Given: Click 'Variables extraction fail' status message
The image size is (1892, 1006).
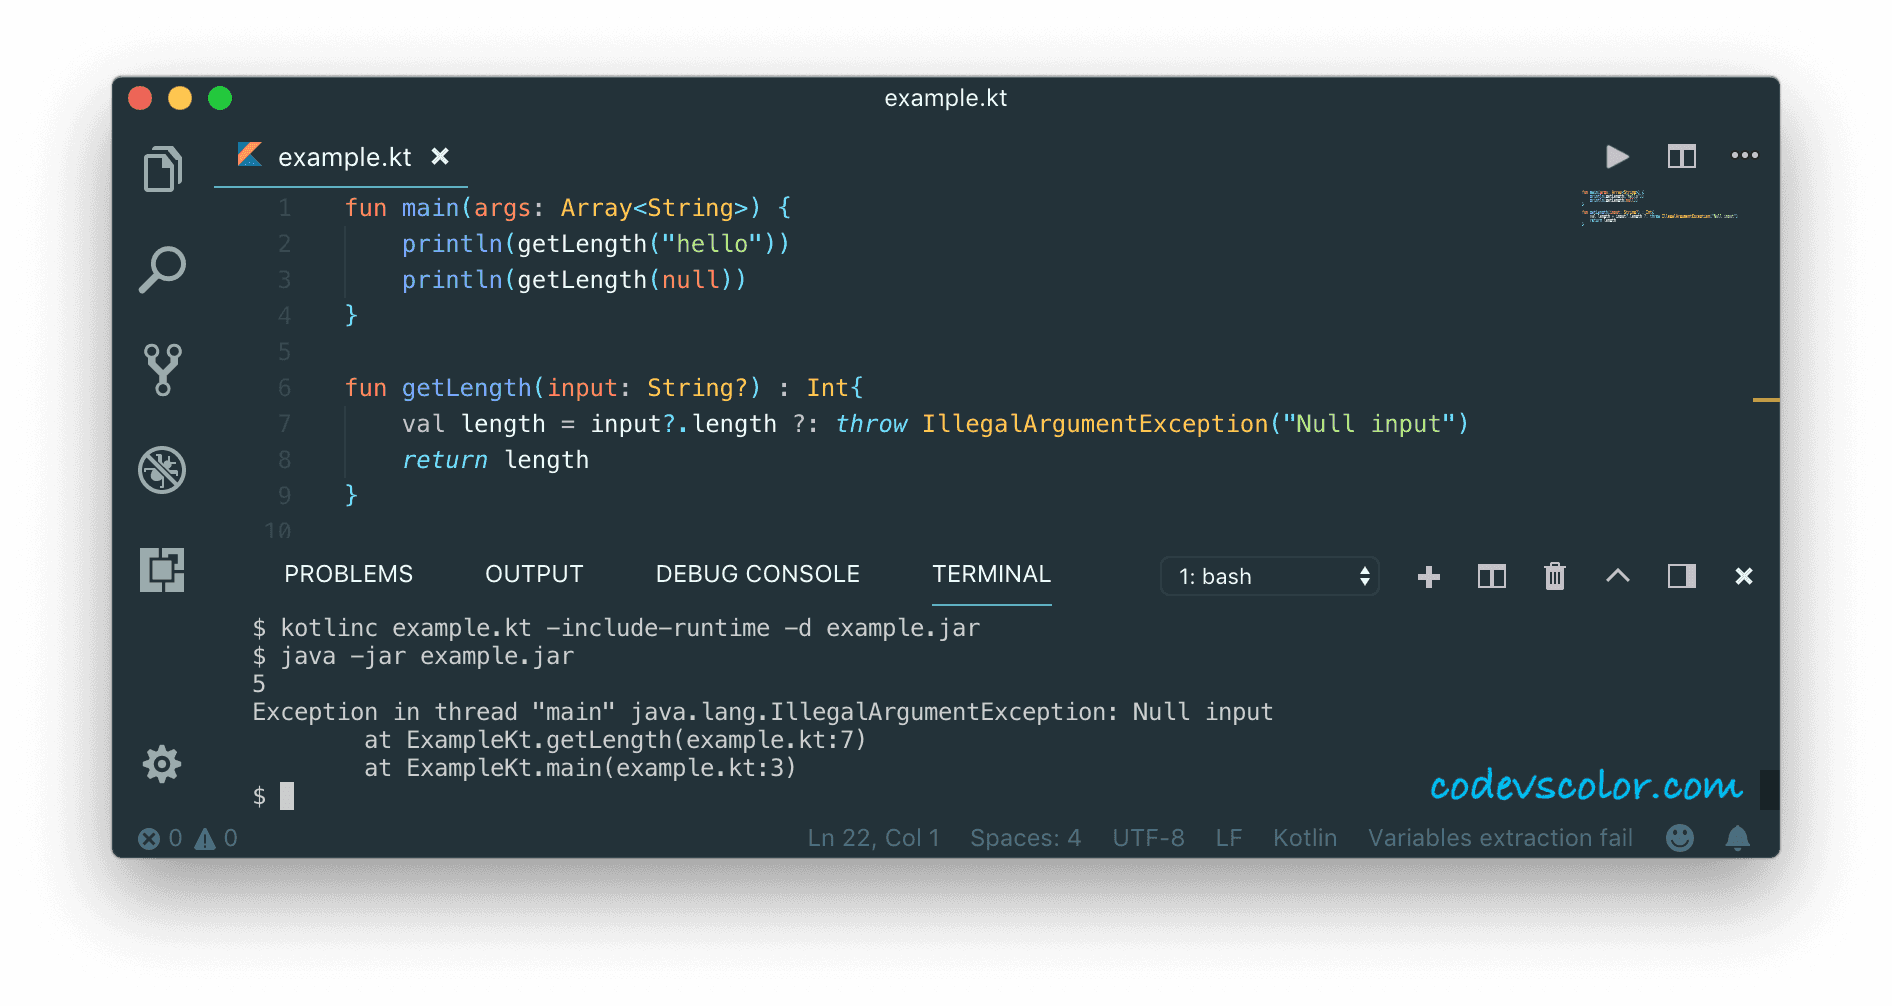Looking at the screenshot, I should [x=1500, y=838].
